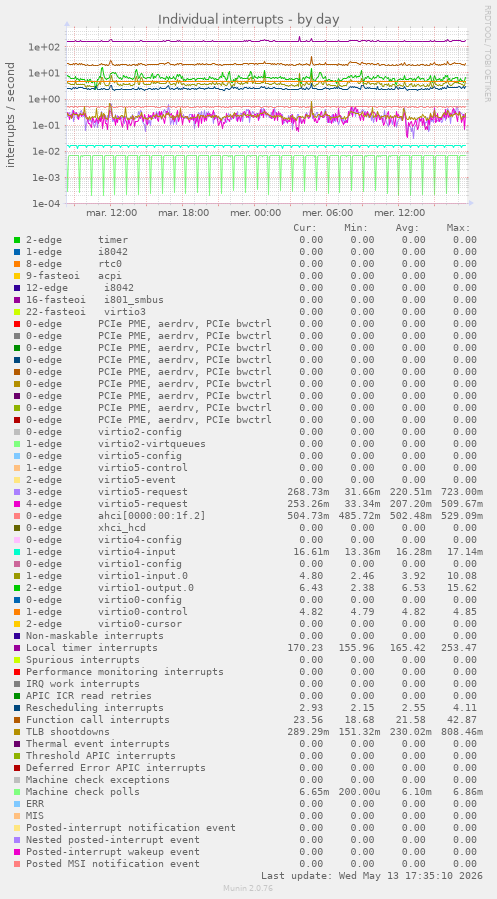
Task: Click the cyan virtio4-input legend swatch
Action: point(17,552)
